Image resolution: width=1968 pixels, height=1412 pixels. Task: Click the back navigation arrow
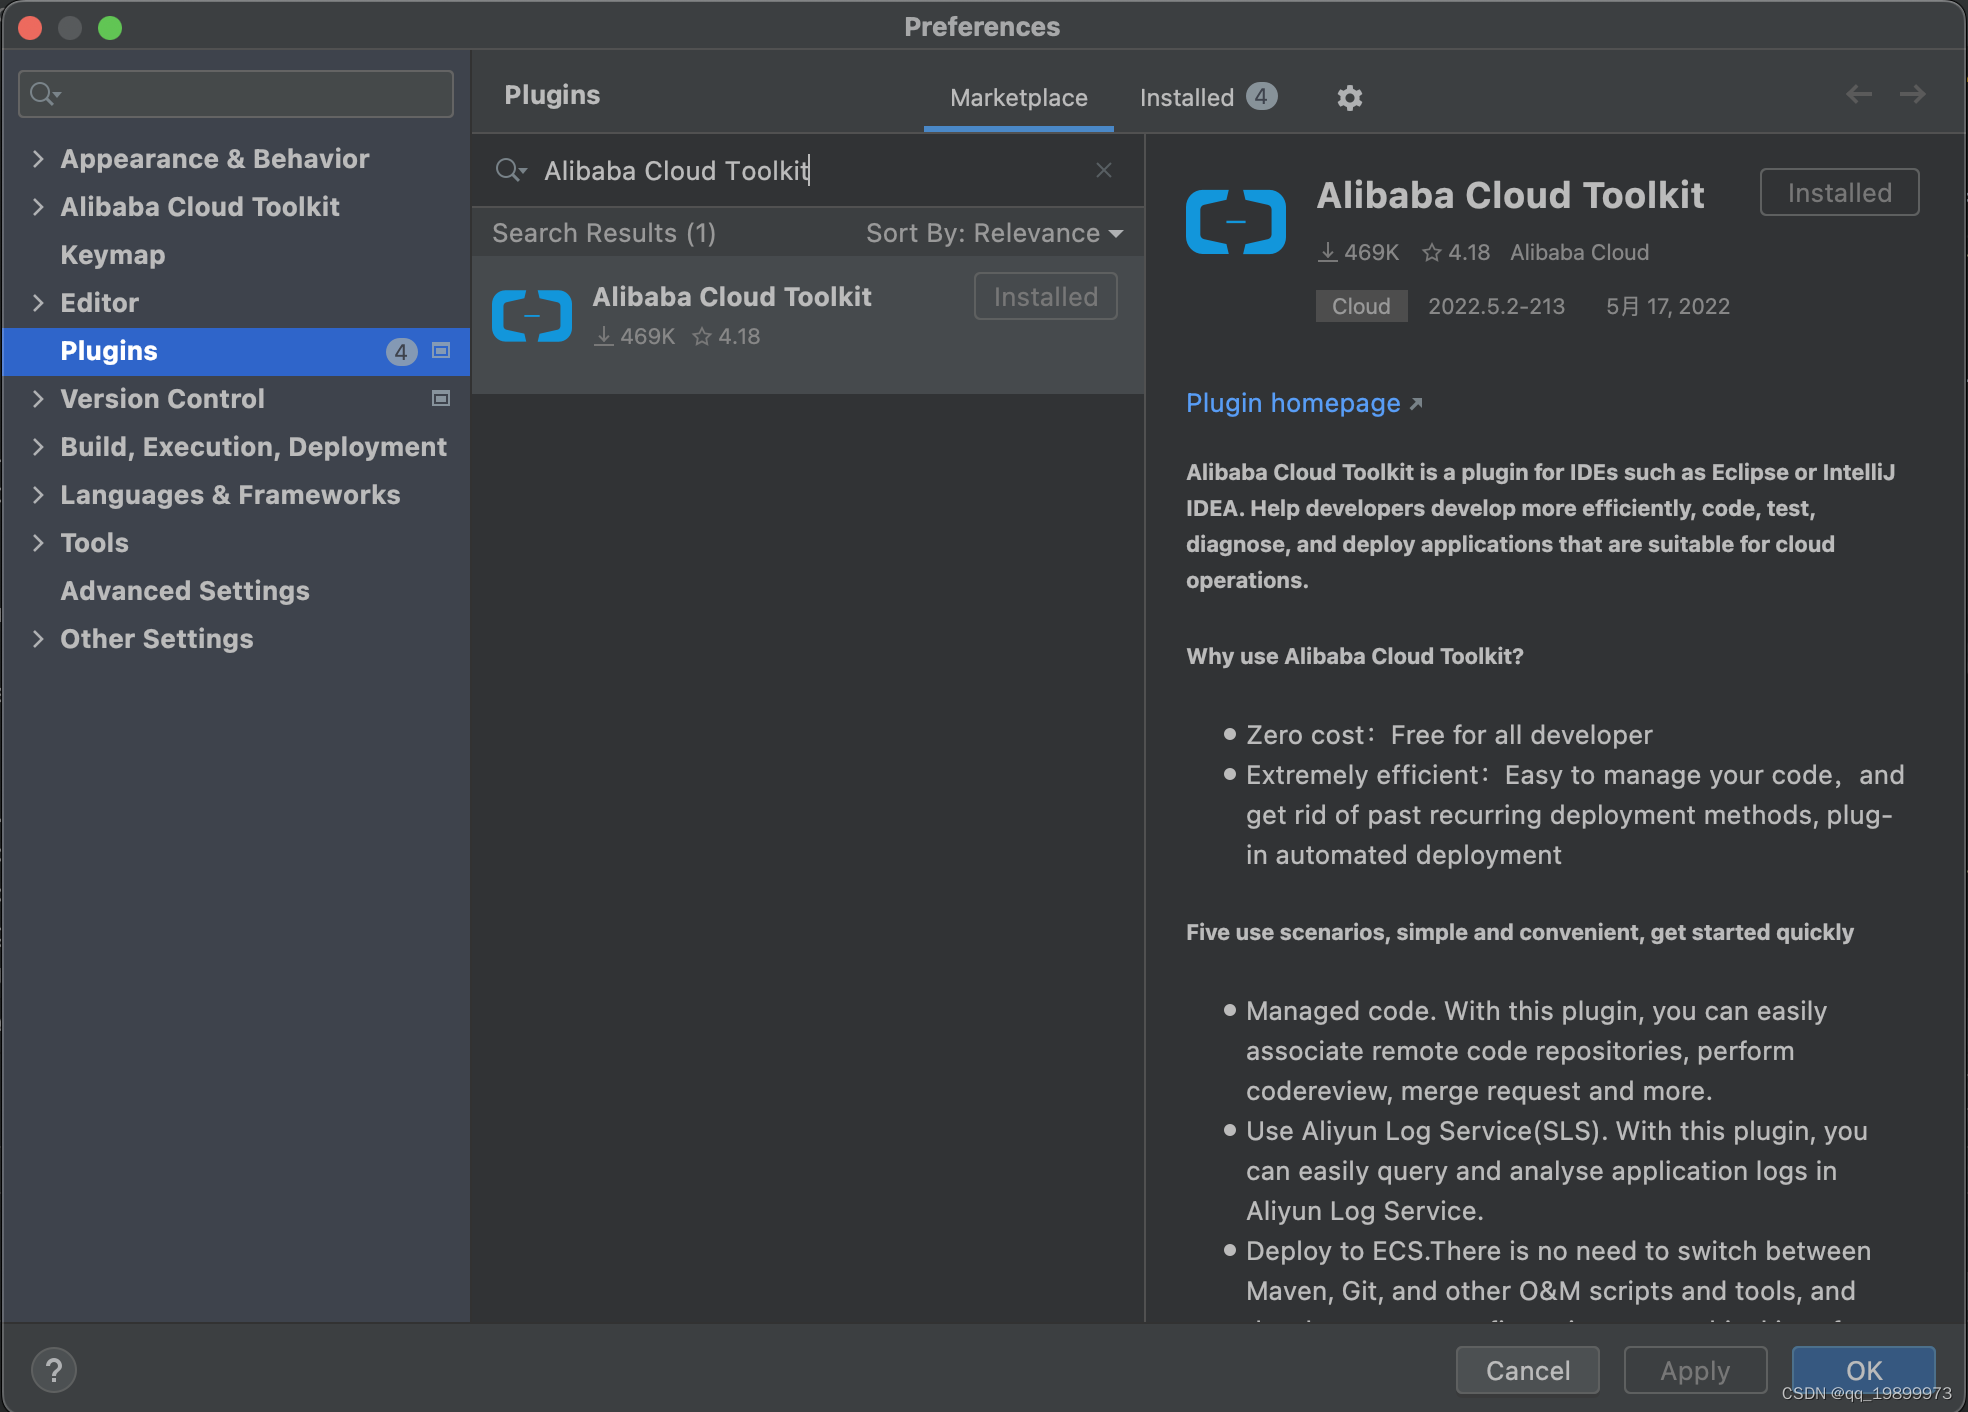click(x=1858, y=93)
